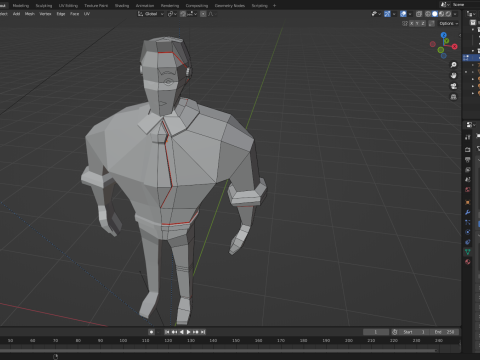Open the Sculpting workspace tab

44,5
